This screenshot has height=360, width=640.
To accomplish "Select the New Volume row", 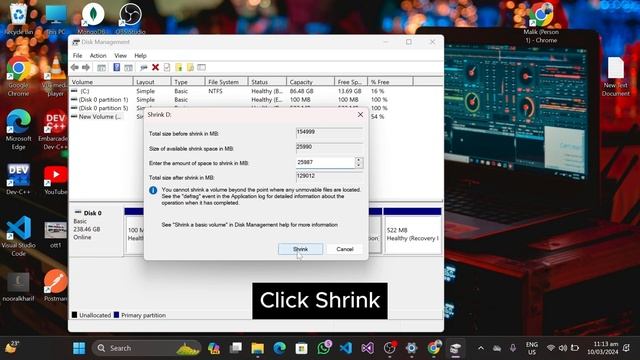I will click(x=97, y=117).
